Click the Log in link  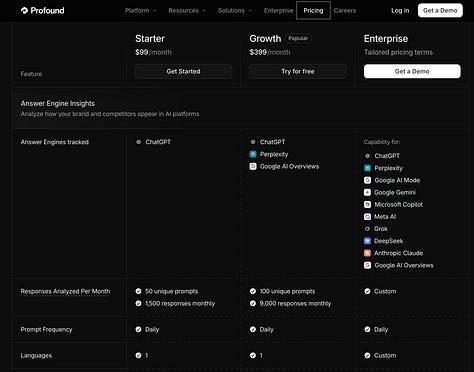pyautogui.click(x=400, y=11)
